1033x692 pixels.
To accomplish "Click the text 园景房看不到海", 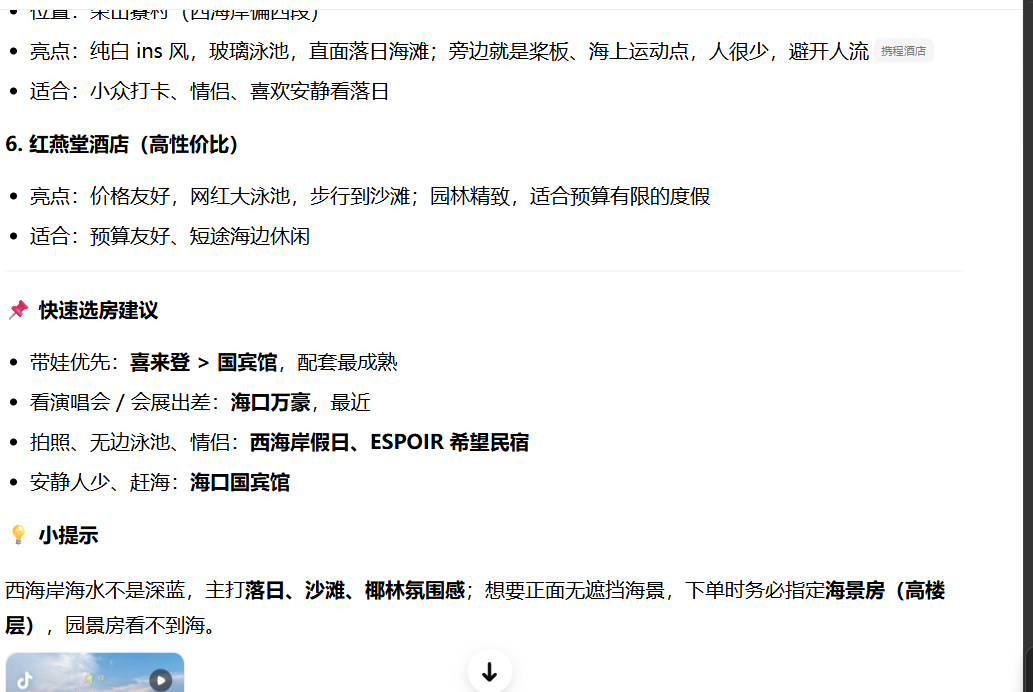I will click(x=134, y=625).
